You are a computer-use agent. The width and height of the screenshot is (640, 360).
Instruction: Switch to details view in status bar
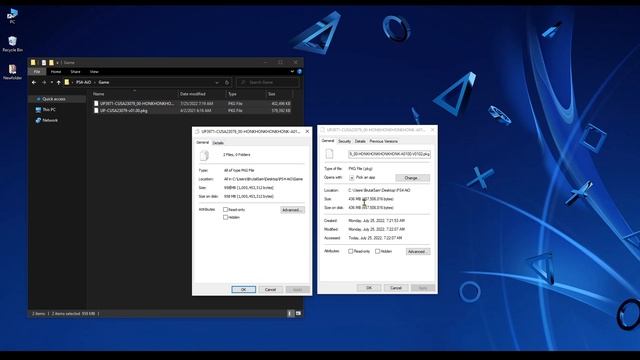(x=290, y=313)
